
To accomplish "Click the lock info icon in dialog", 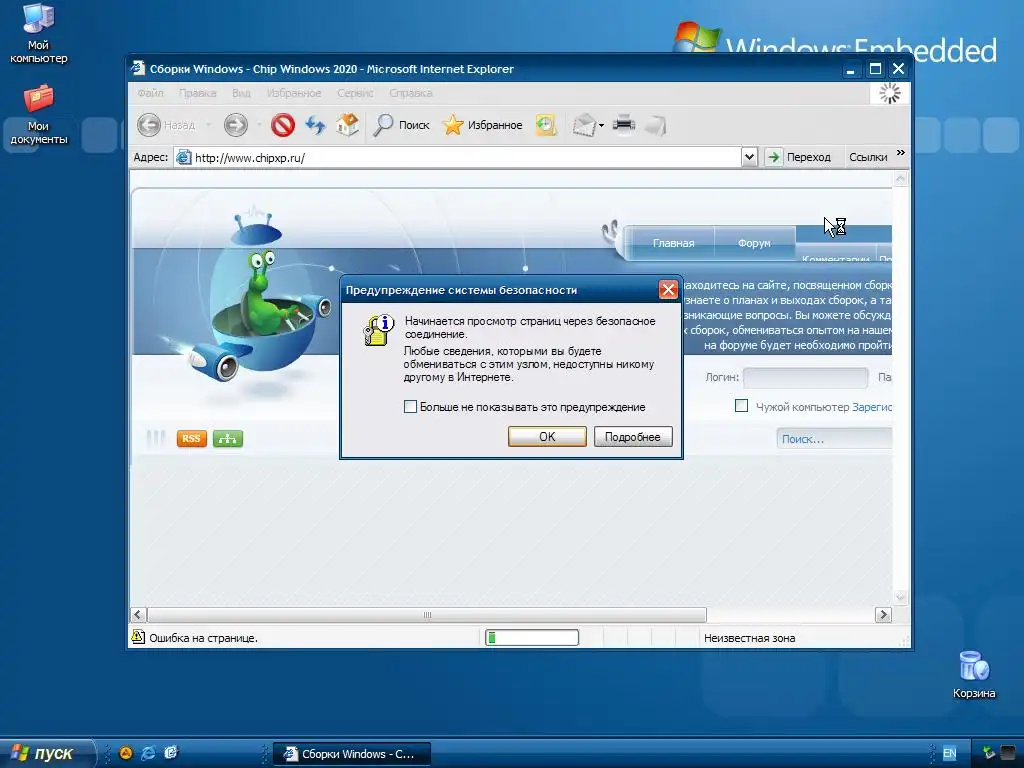I will (x=379, y=330).
